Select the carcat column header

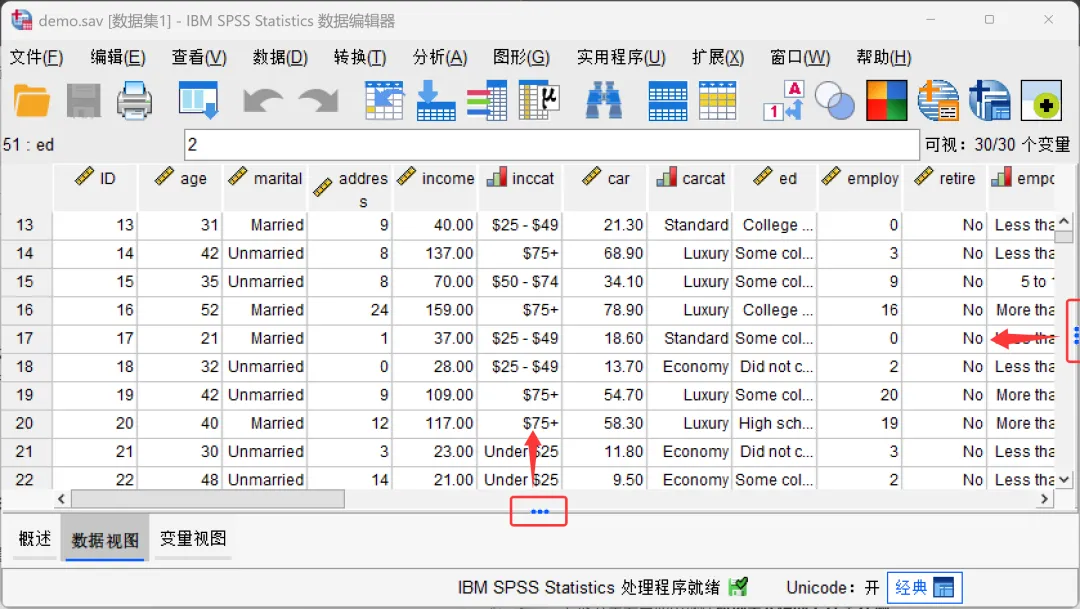point(690,187)
